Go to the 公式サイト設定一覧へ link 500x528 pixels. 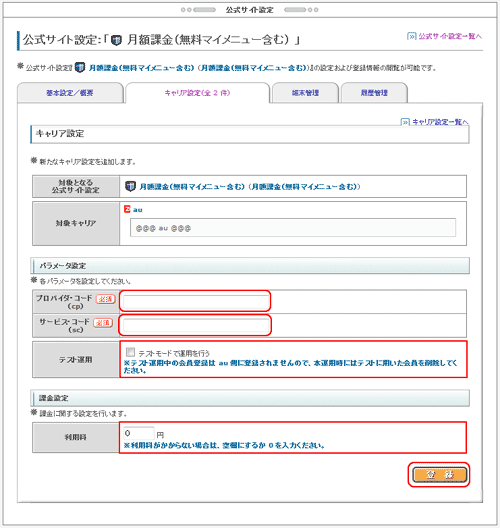click(x=450, y=36)
